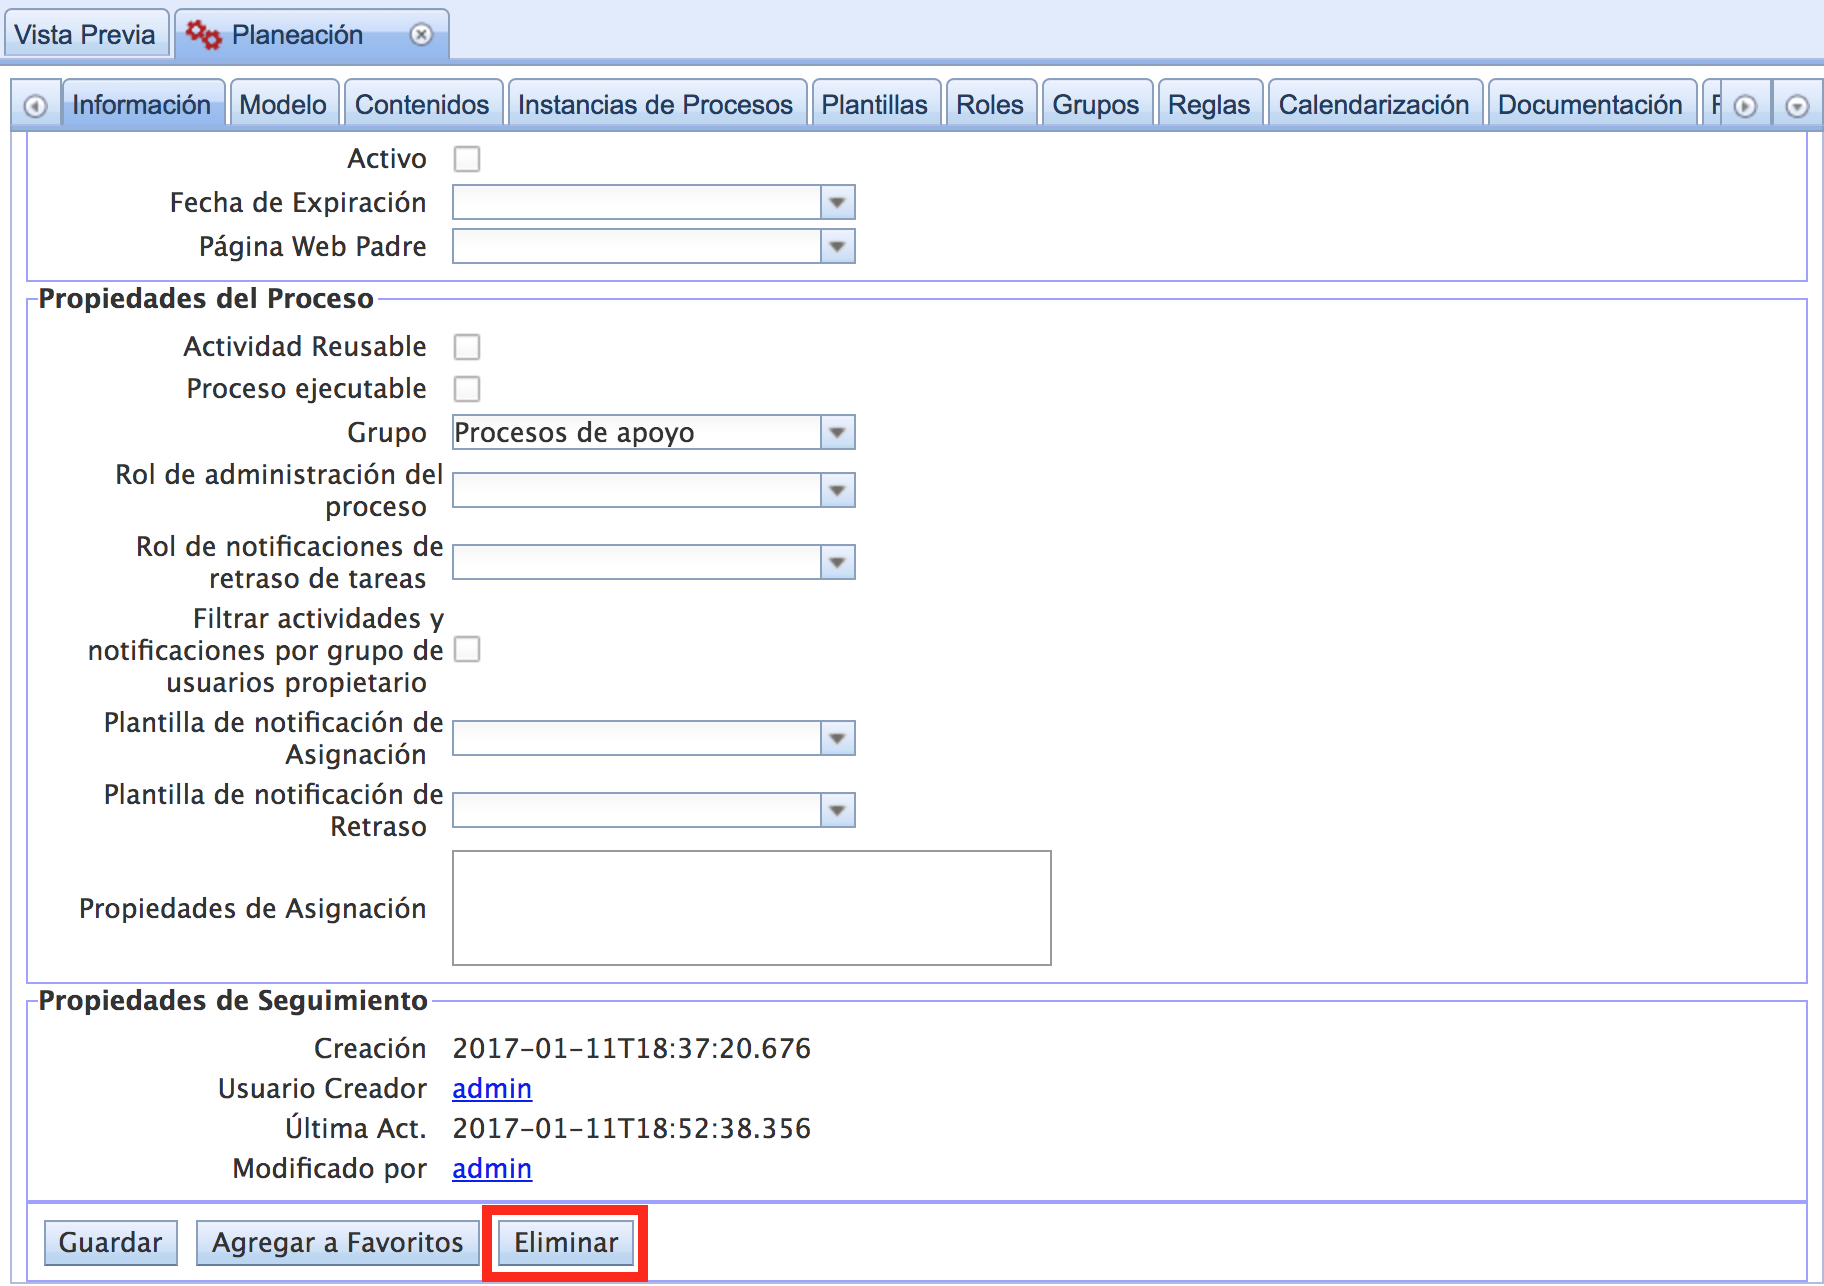Open Rol de notificaciones de retraso dropdown
Image resolution: width=1824 pixels, height=1286 pixels.
point(838,563)
